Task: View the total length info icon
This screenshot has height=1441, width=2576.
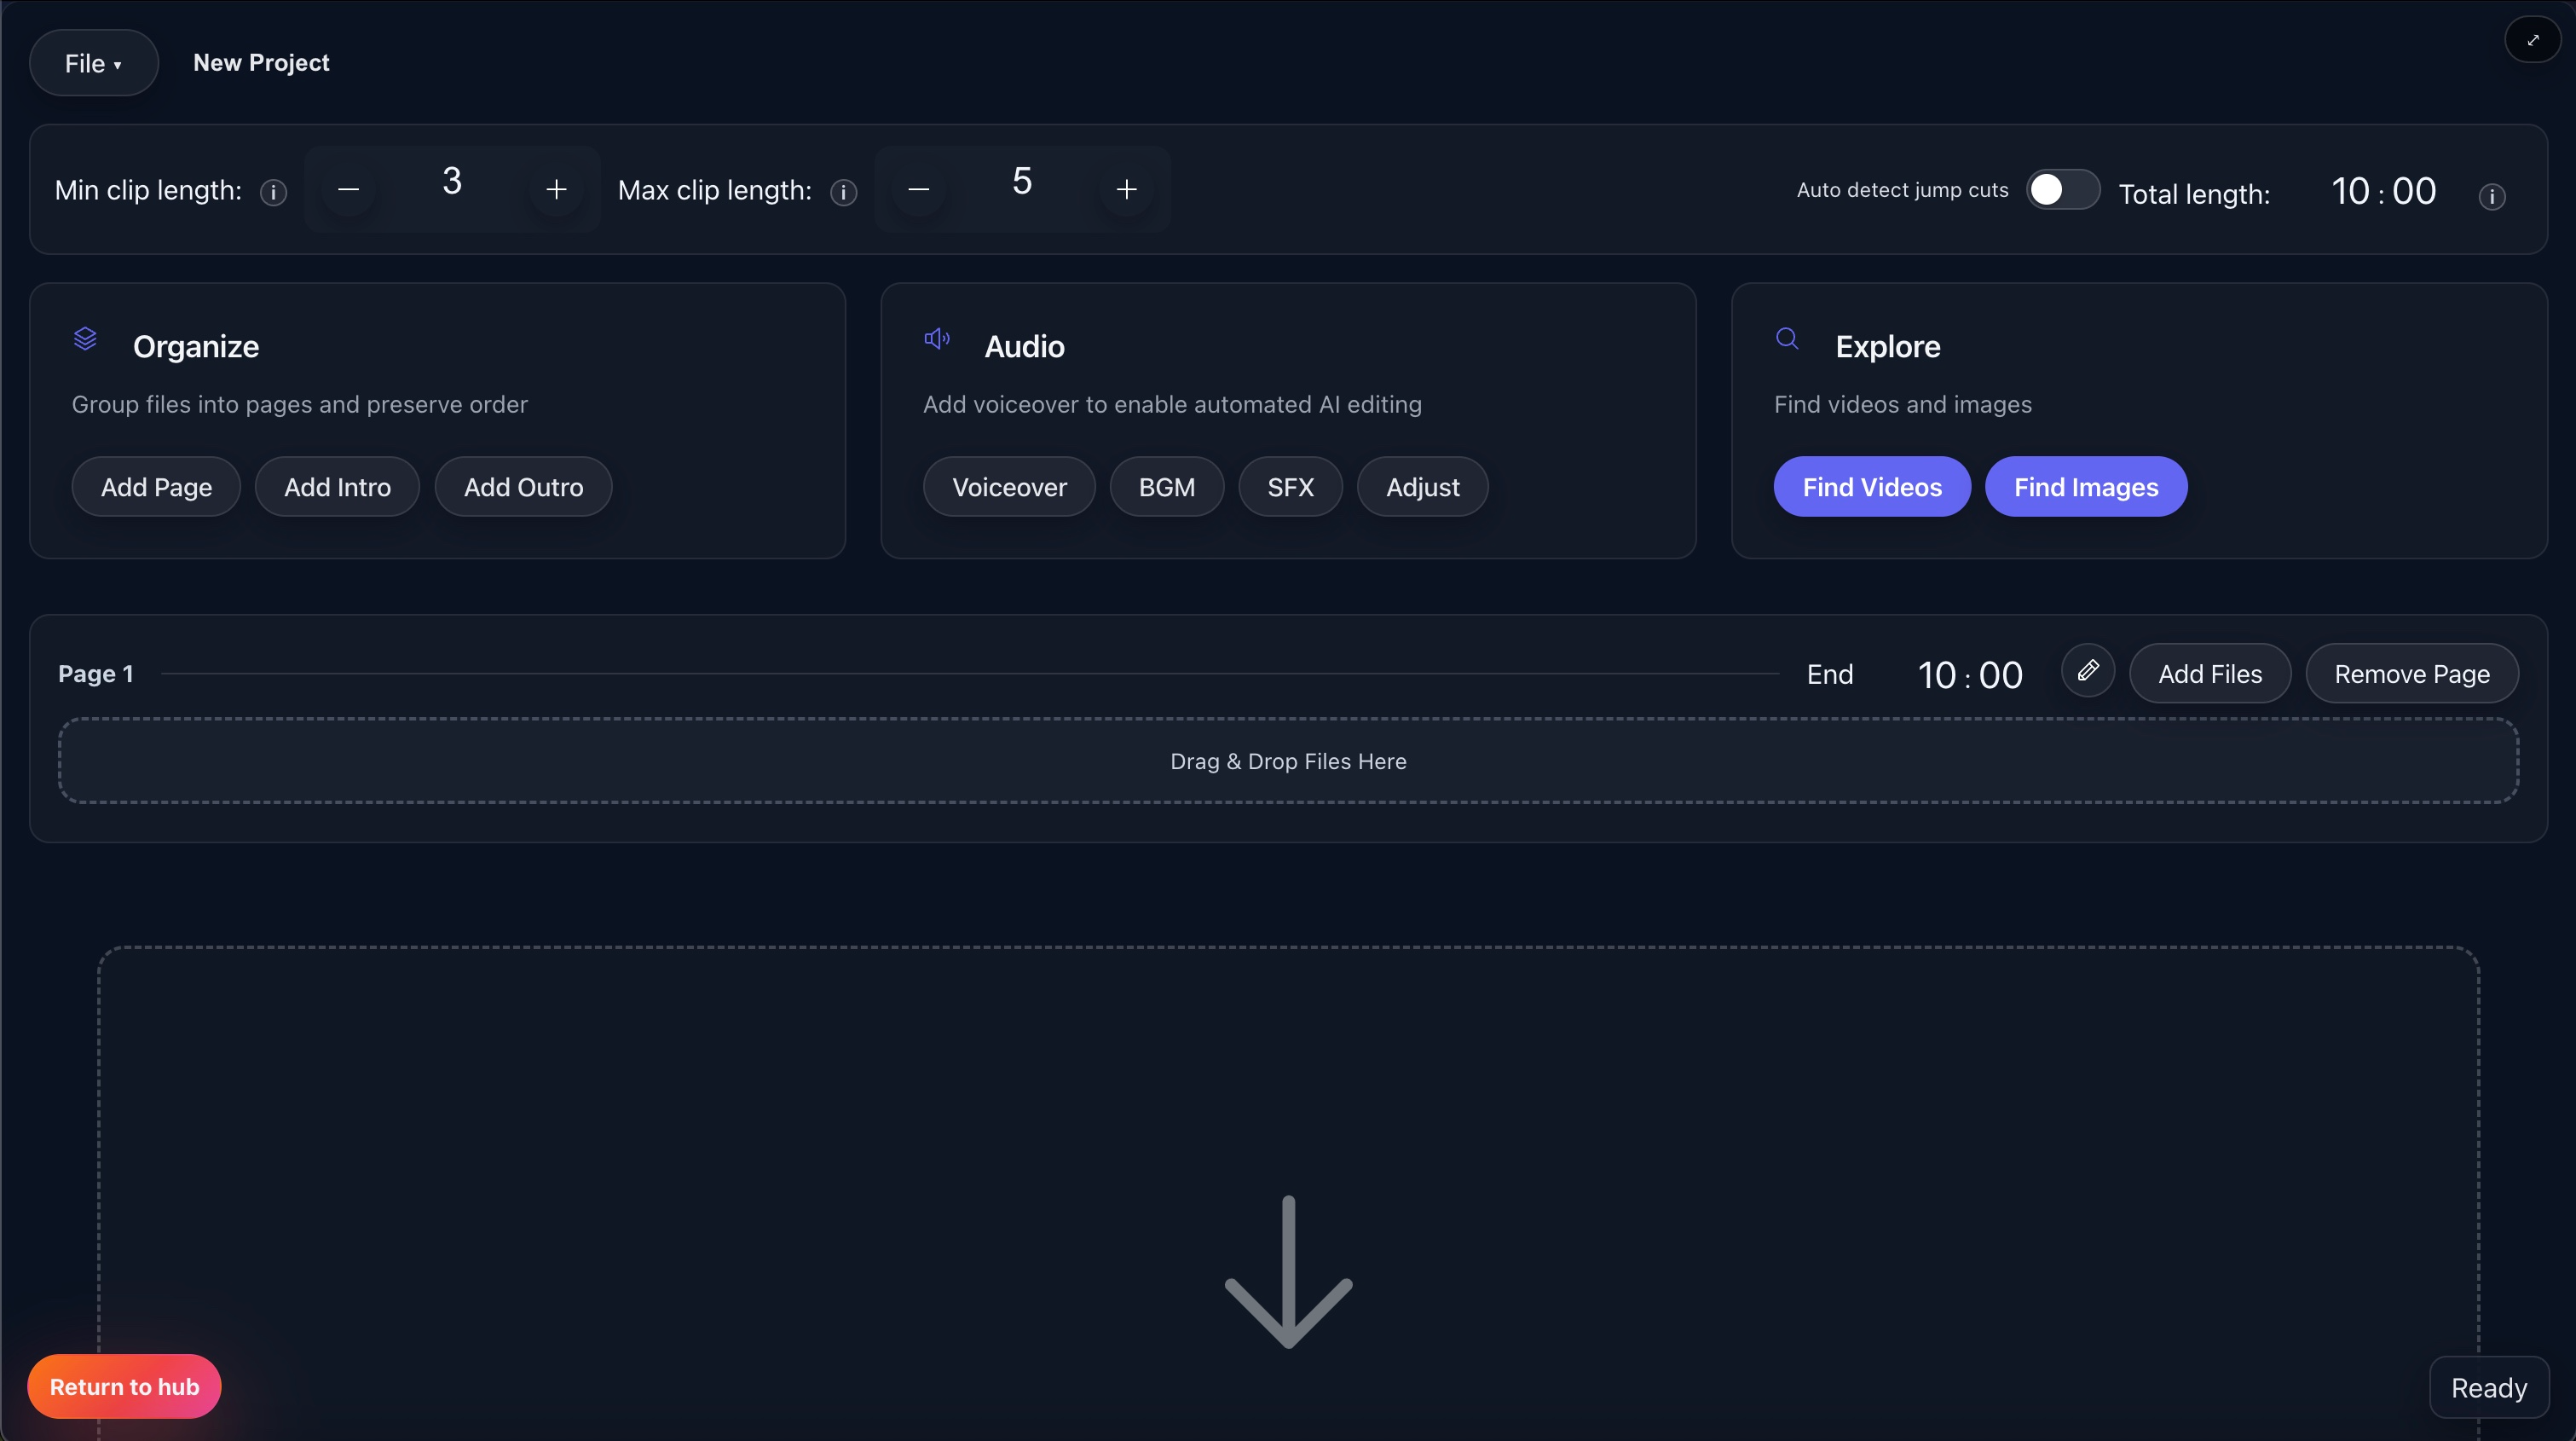Action: coord(2492,197)
